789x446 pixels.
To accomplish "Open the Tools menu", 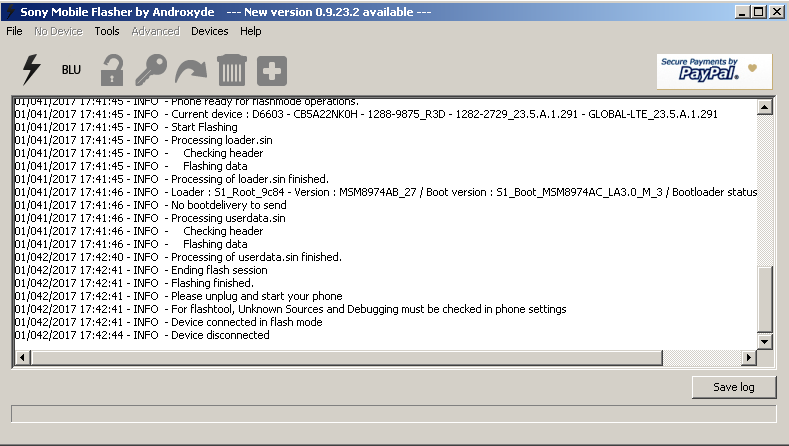I will click(x=107, y=31).
